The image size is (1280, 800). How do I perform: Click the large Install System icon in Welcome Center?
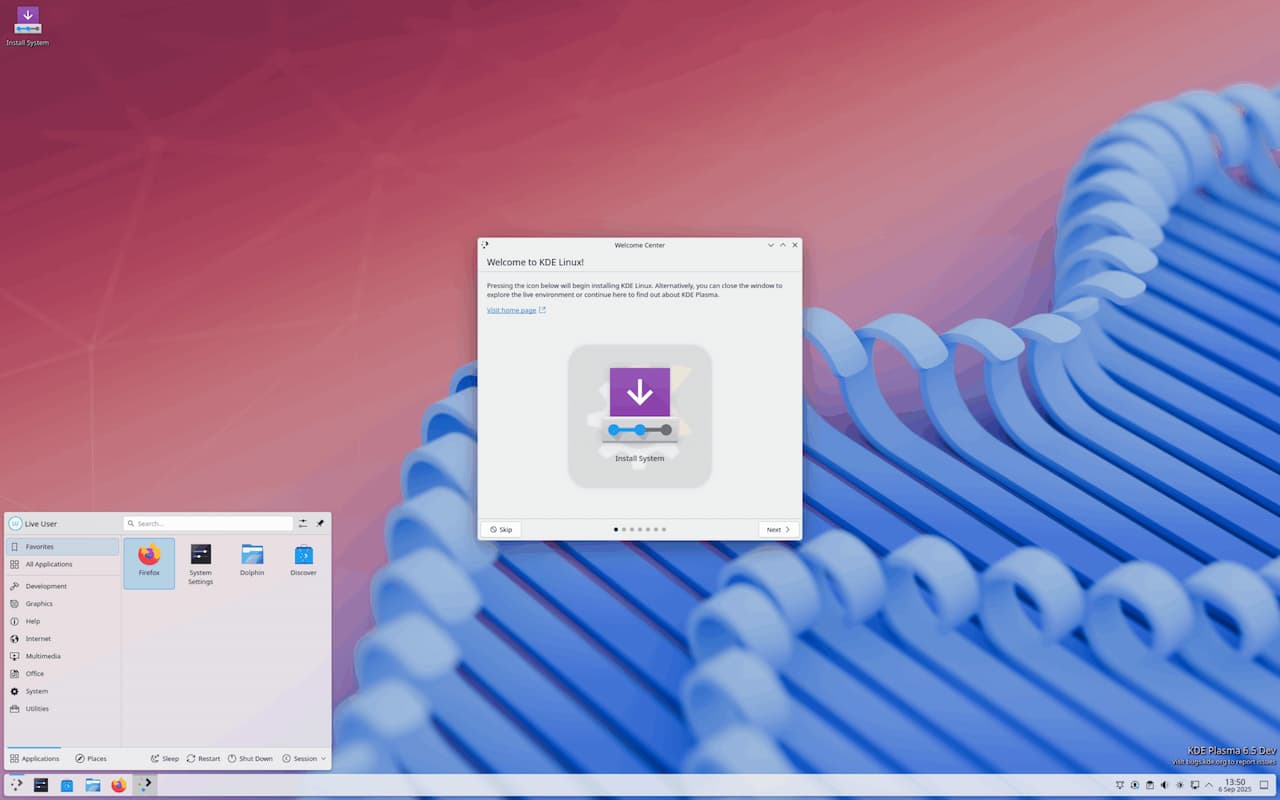(x=639, y=416)
